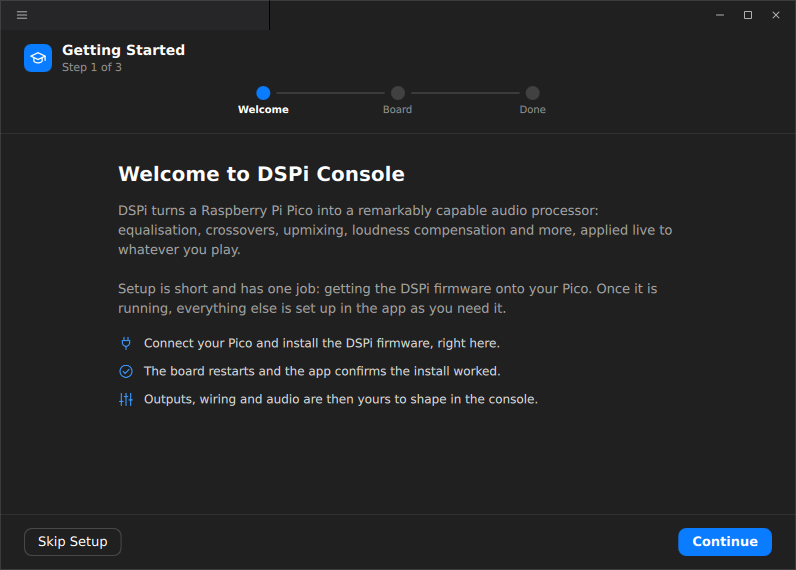The height and width of the screenshot is (570, 796).
Task: Click the plug icon beside Connect your Pico
Action: [x=126, y=343]
